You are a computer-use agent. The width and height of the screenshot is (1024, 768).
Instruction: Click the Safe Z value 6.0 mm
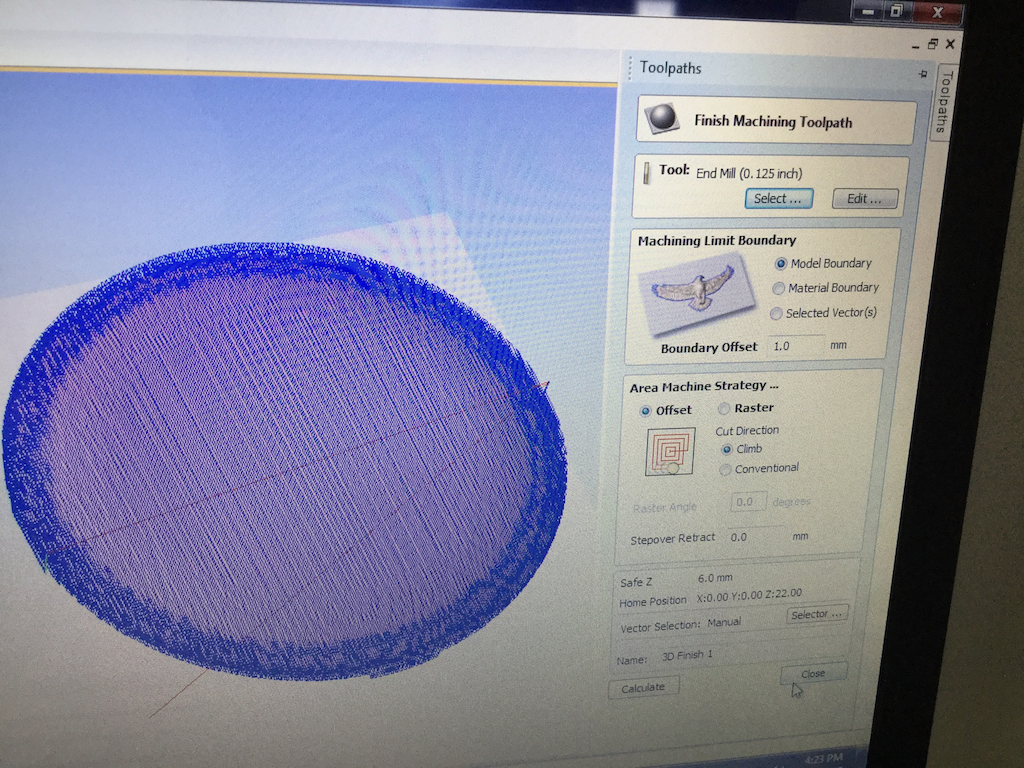coord(715,578)
